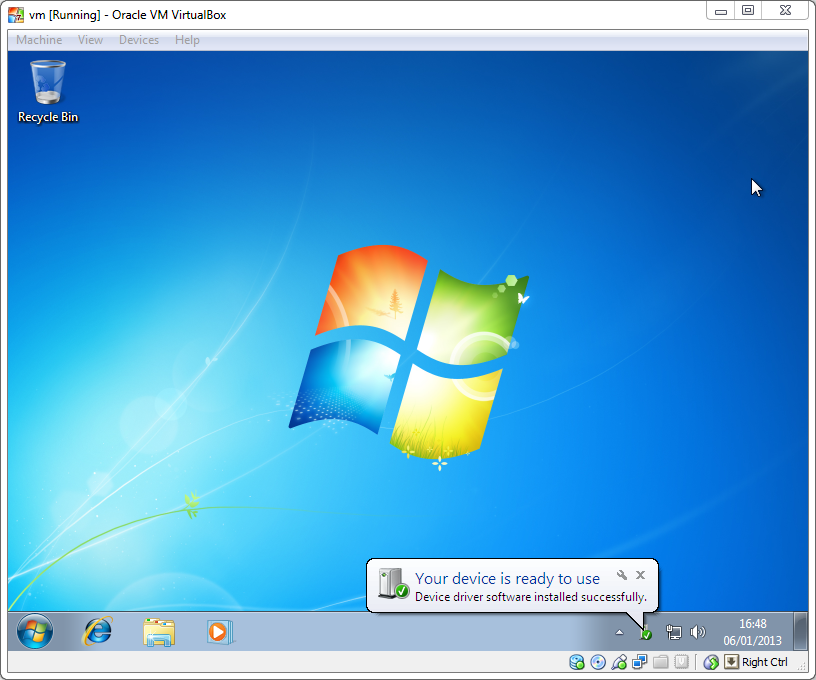
Task: Click the guest volume speaker icon
Action: (698, 632)
